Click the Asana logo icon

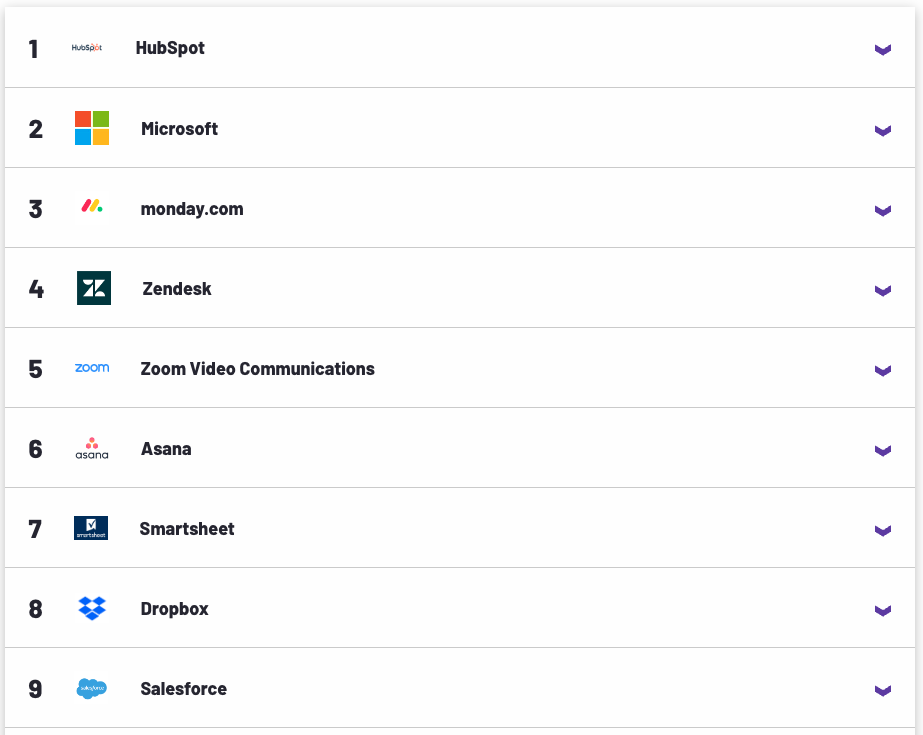click(92, 448)
